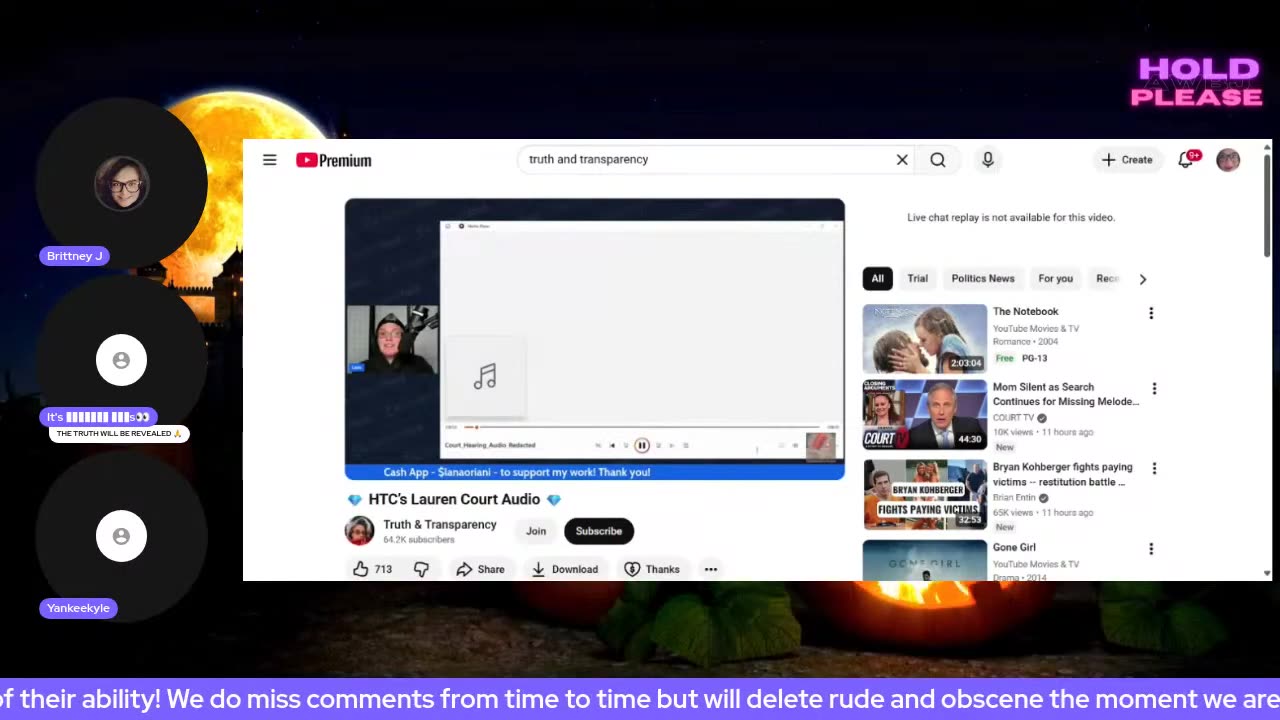Open the Create button

click(x=1127, y=160)
